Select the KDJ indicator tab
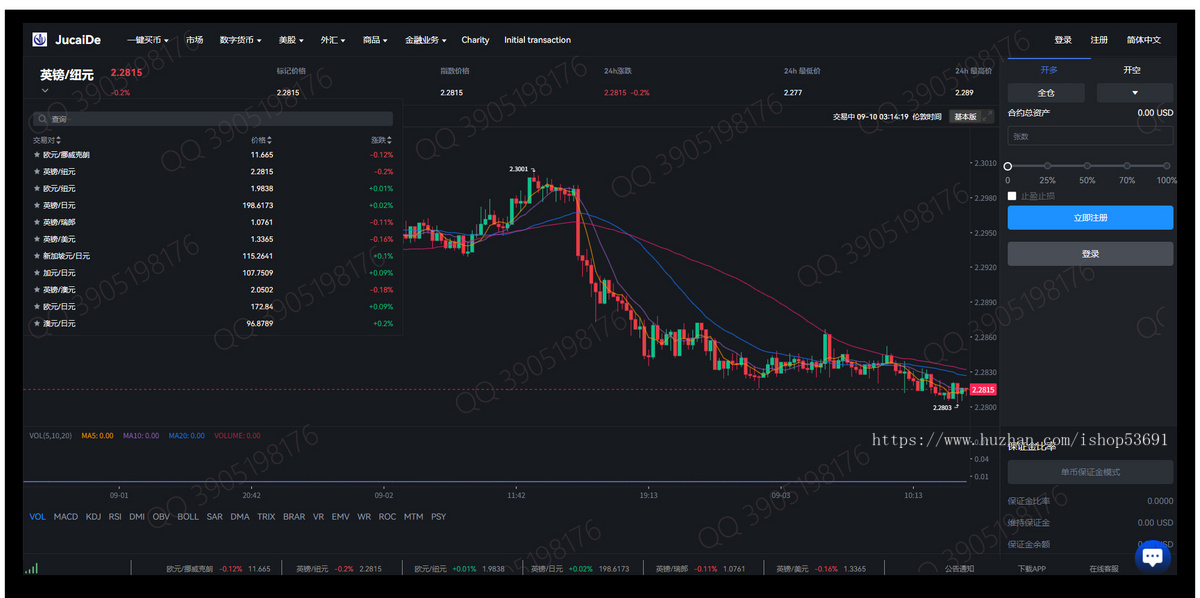1200x598 pixels. [93, 517]
